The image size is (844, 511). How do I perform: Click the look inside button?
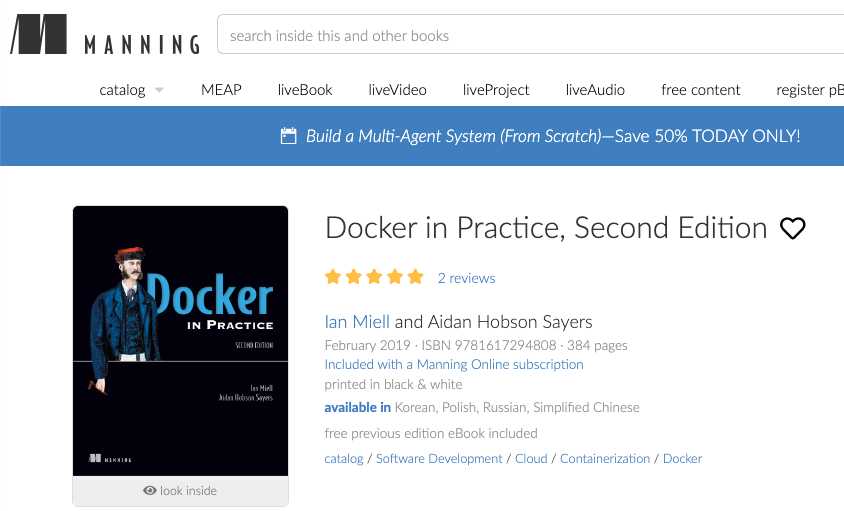click(x=180, y=491)
